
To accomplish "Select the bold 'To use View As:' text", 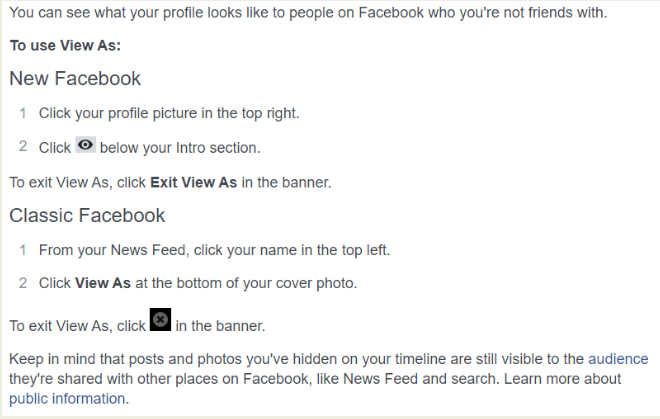I will [x=65, y=45].
